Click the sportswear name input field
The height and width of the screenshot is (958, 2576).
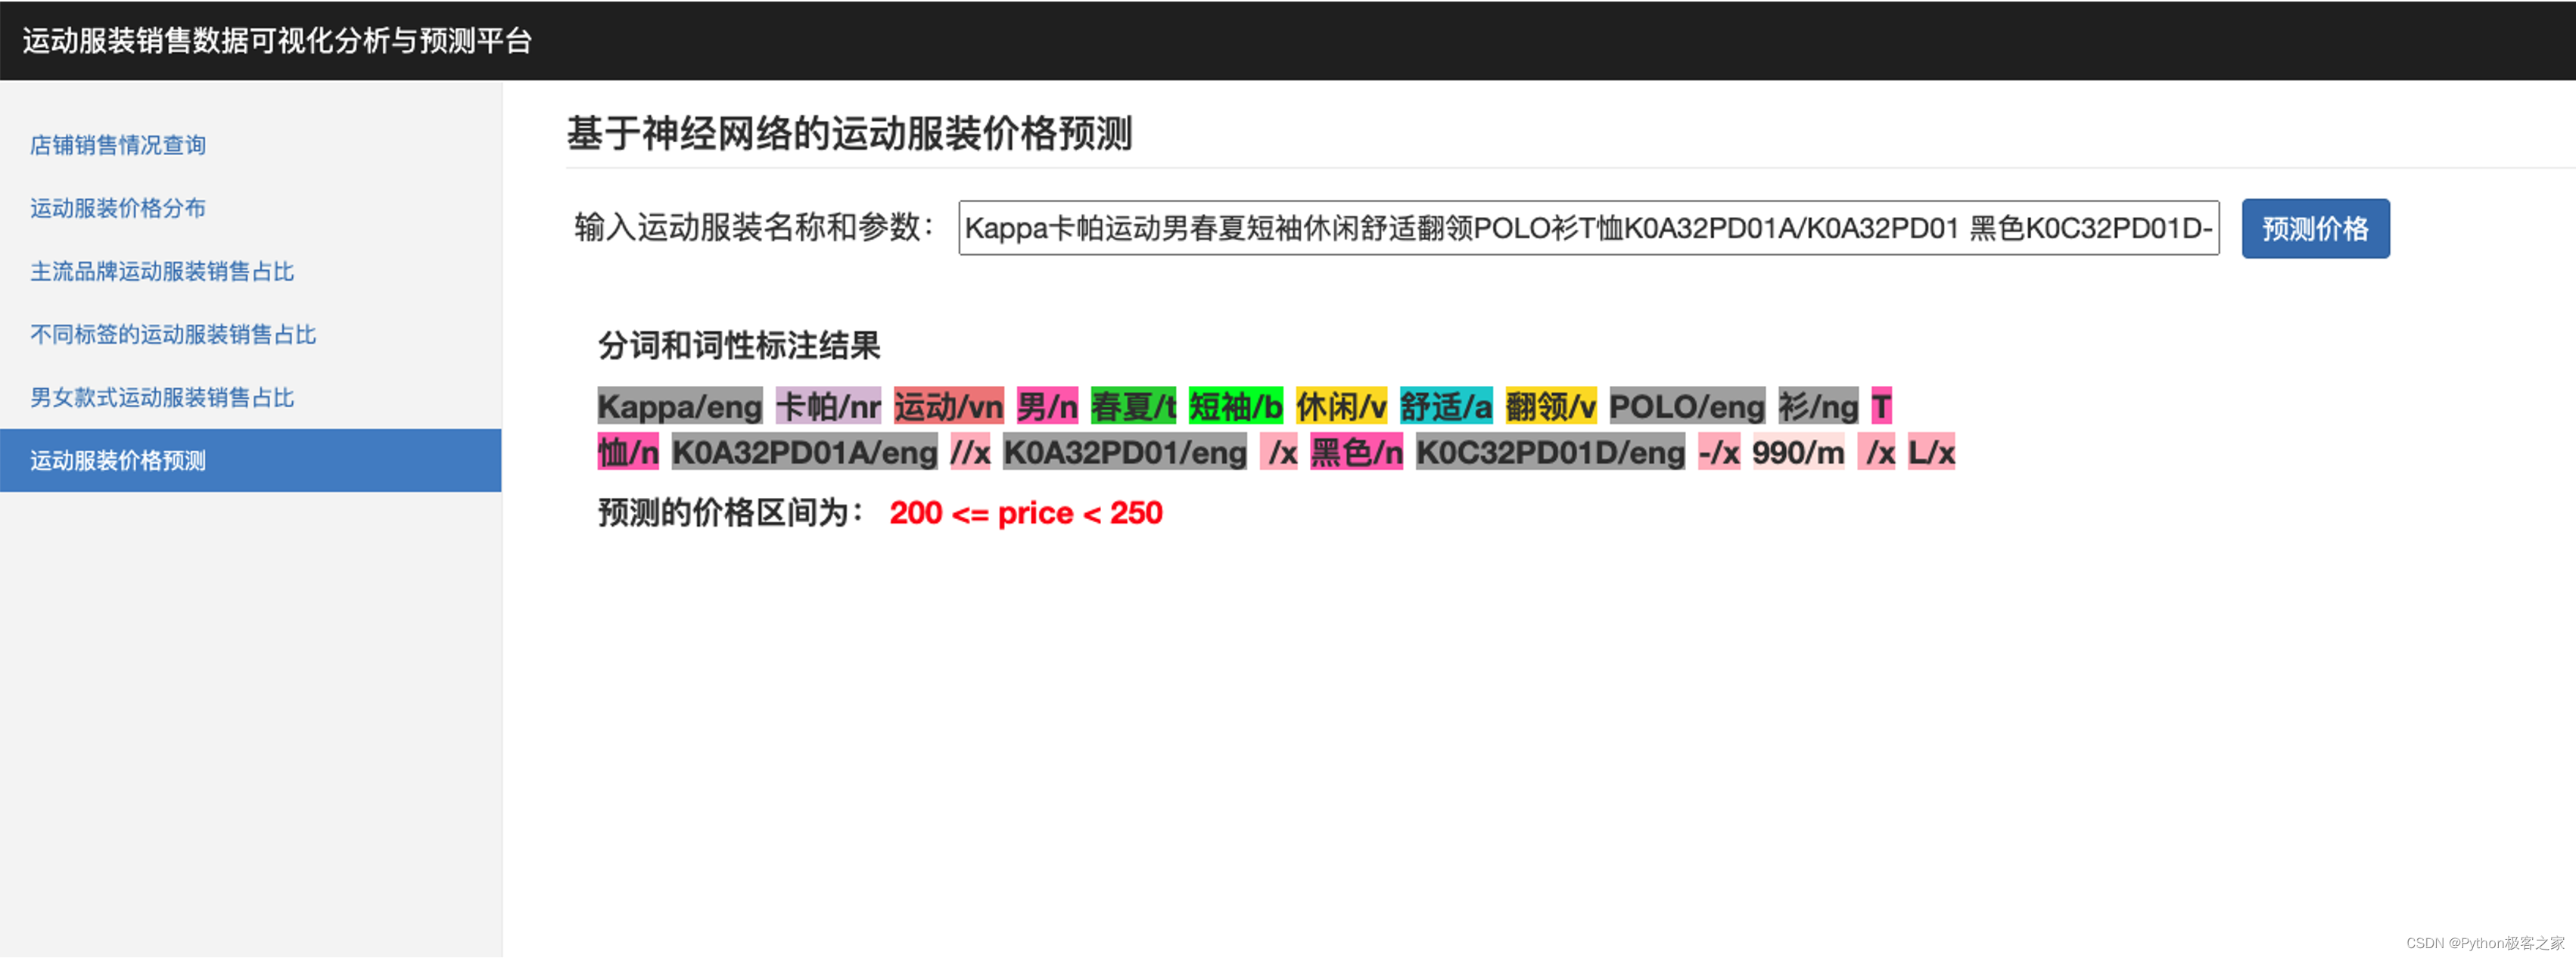1587,229
